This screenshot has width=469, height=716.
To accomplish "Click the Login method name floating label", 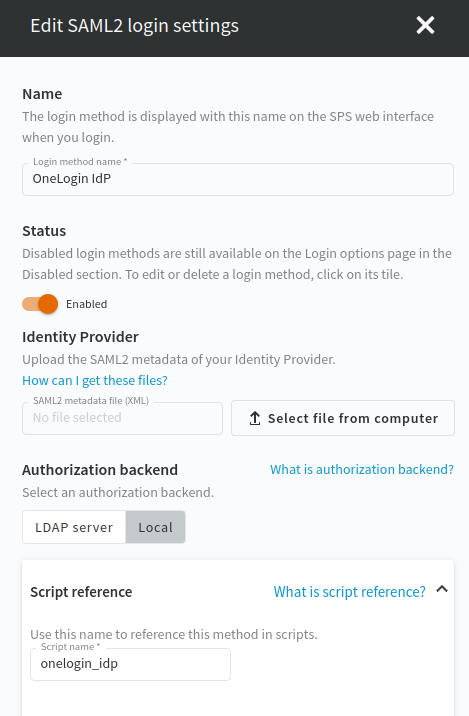I will point(80,162).
